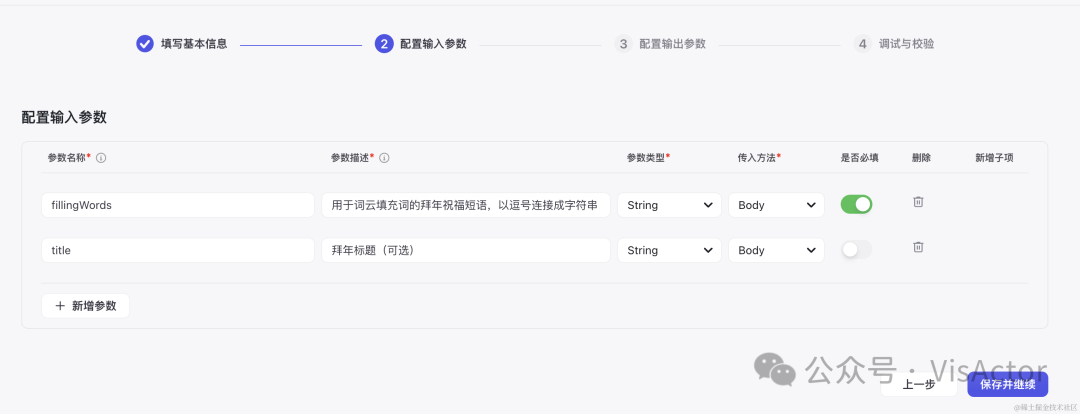Viewport: 1080px width, 414px height.
Task: Click 上一步 button
Action: [x=919, y=384]
